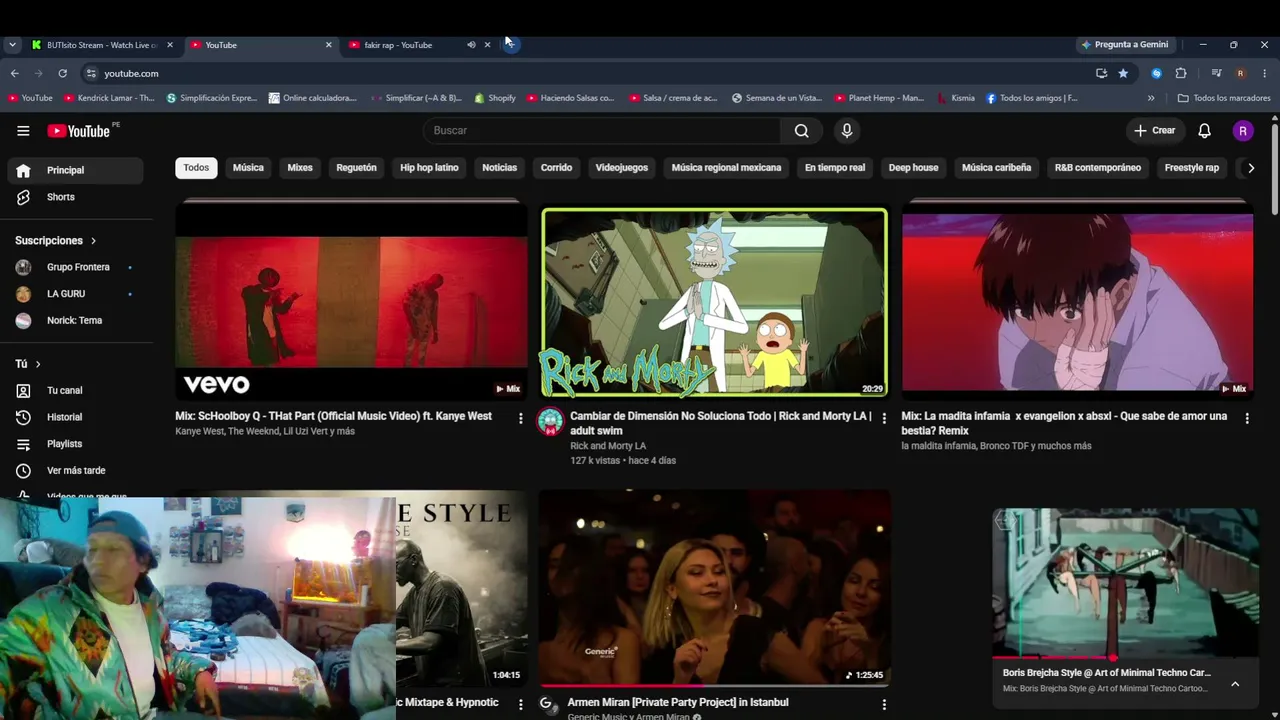Click the title "Armen Miran [Private Party Project] in Istanbul"
Image resolution: width=1280 pixels, height=720 pixels.
678,703
